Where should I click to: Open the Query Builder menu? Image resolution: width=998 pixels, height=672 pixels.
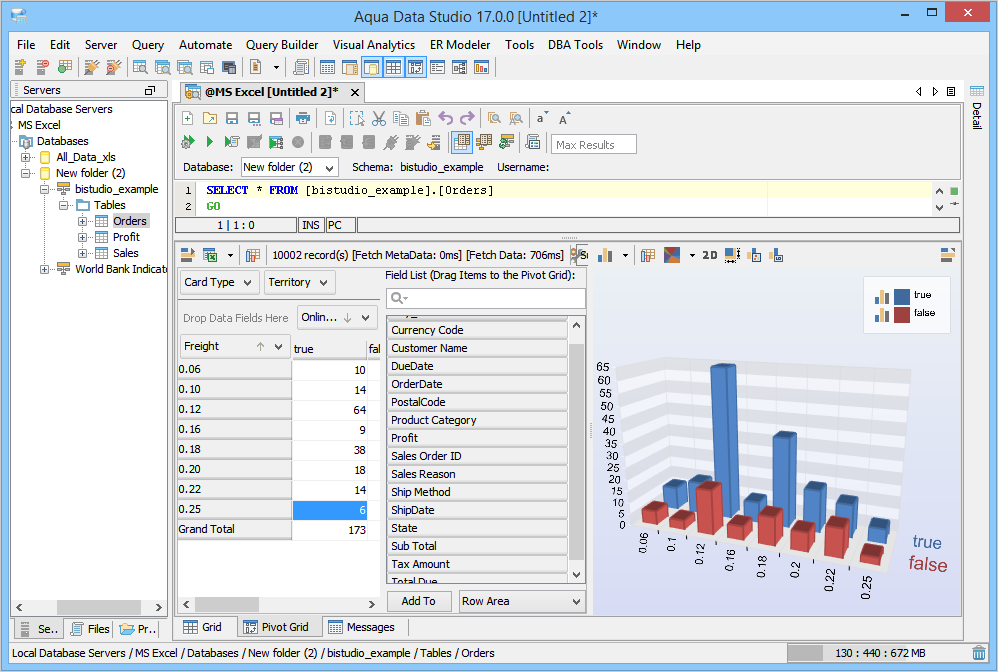point(282,45)
